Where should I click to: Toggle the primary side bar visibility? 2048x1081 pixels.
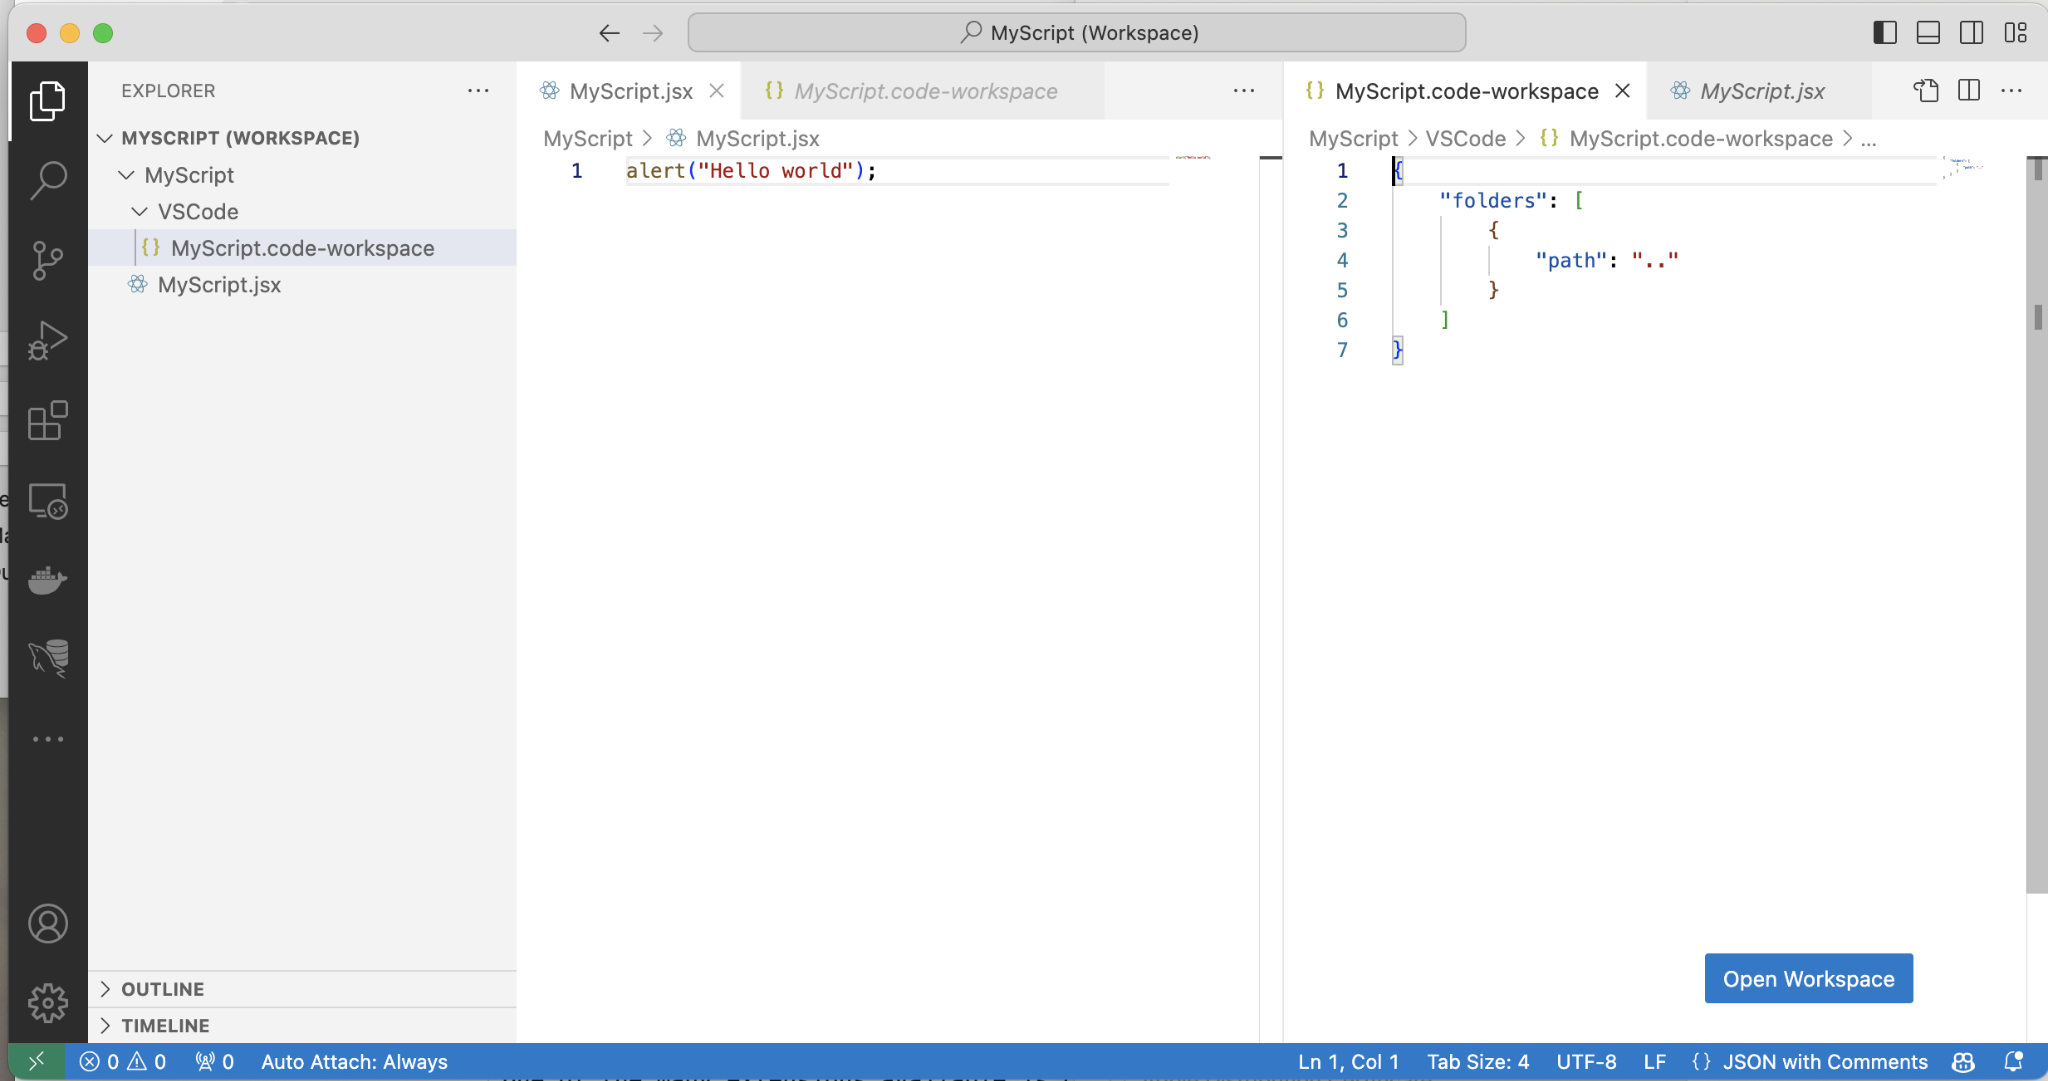[x=1885, y=33]
